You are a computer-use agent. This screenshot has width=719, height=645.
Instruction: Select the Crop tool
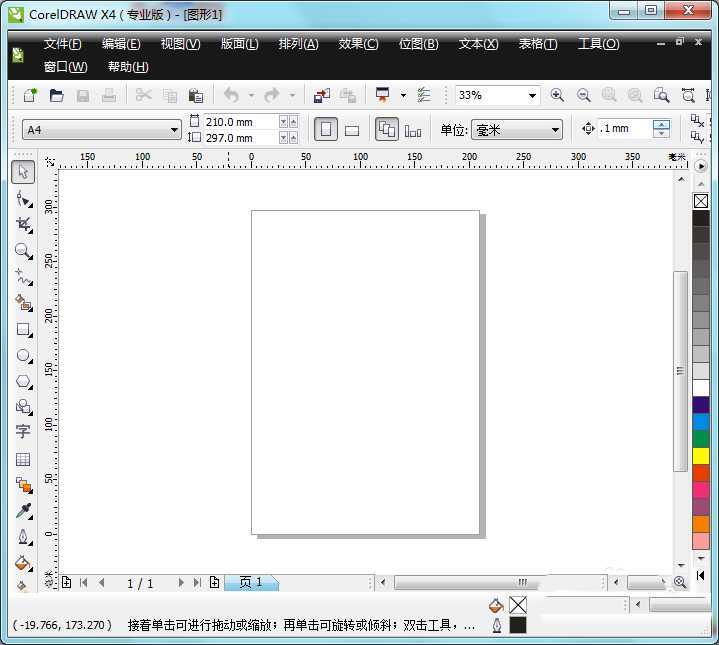(x=23, y=224)
